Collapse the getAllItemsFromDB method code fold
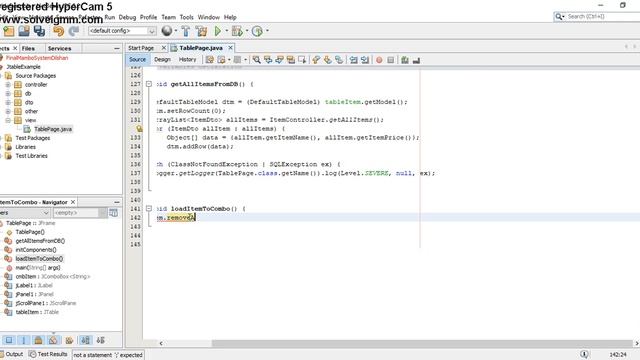640x360 pixels. click(149, 84)
